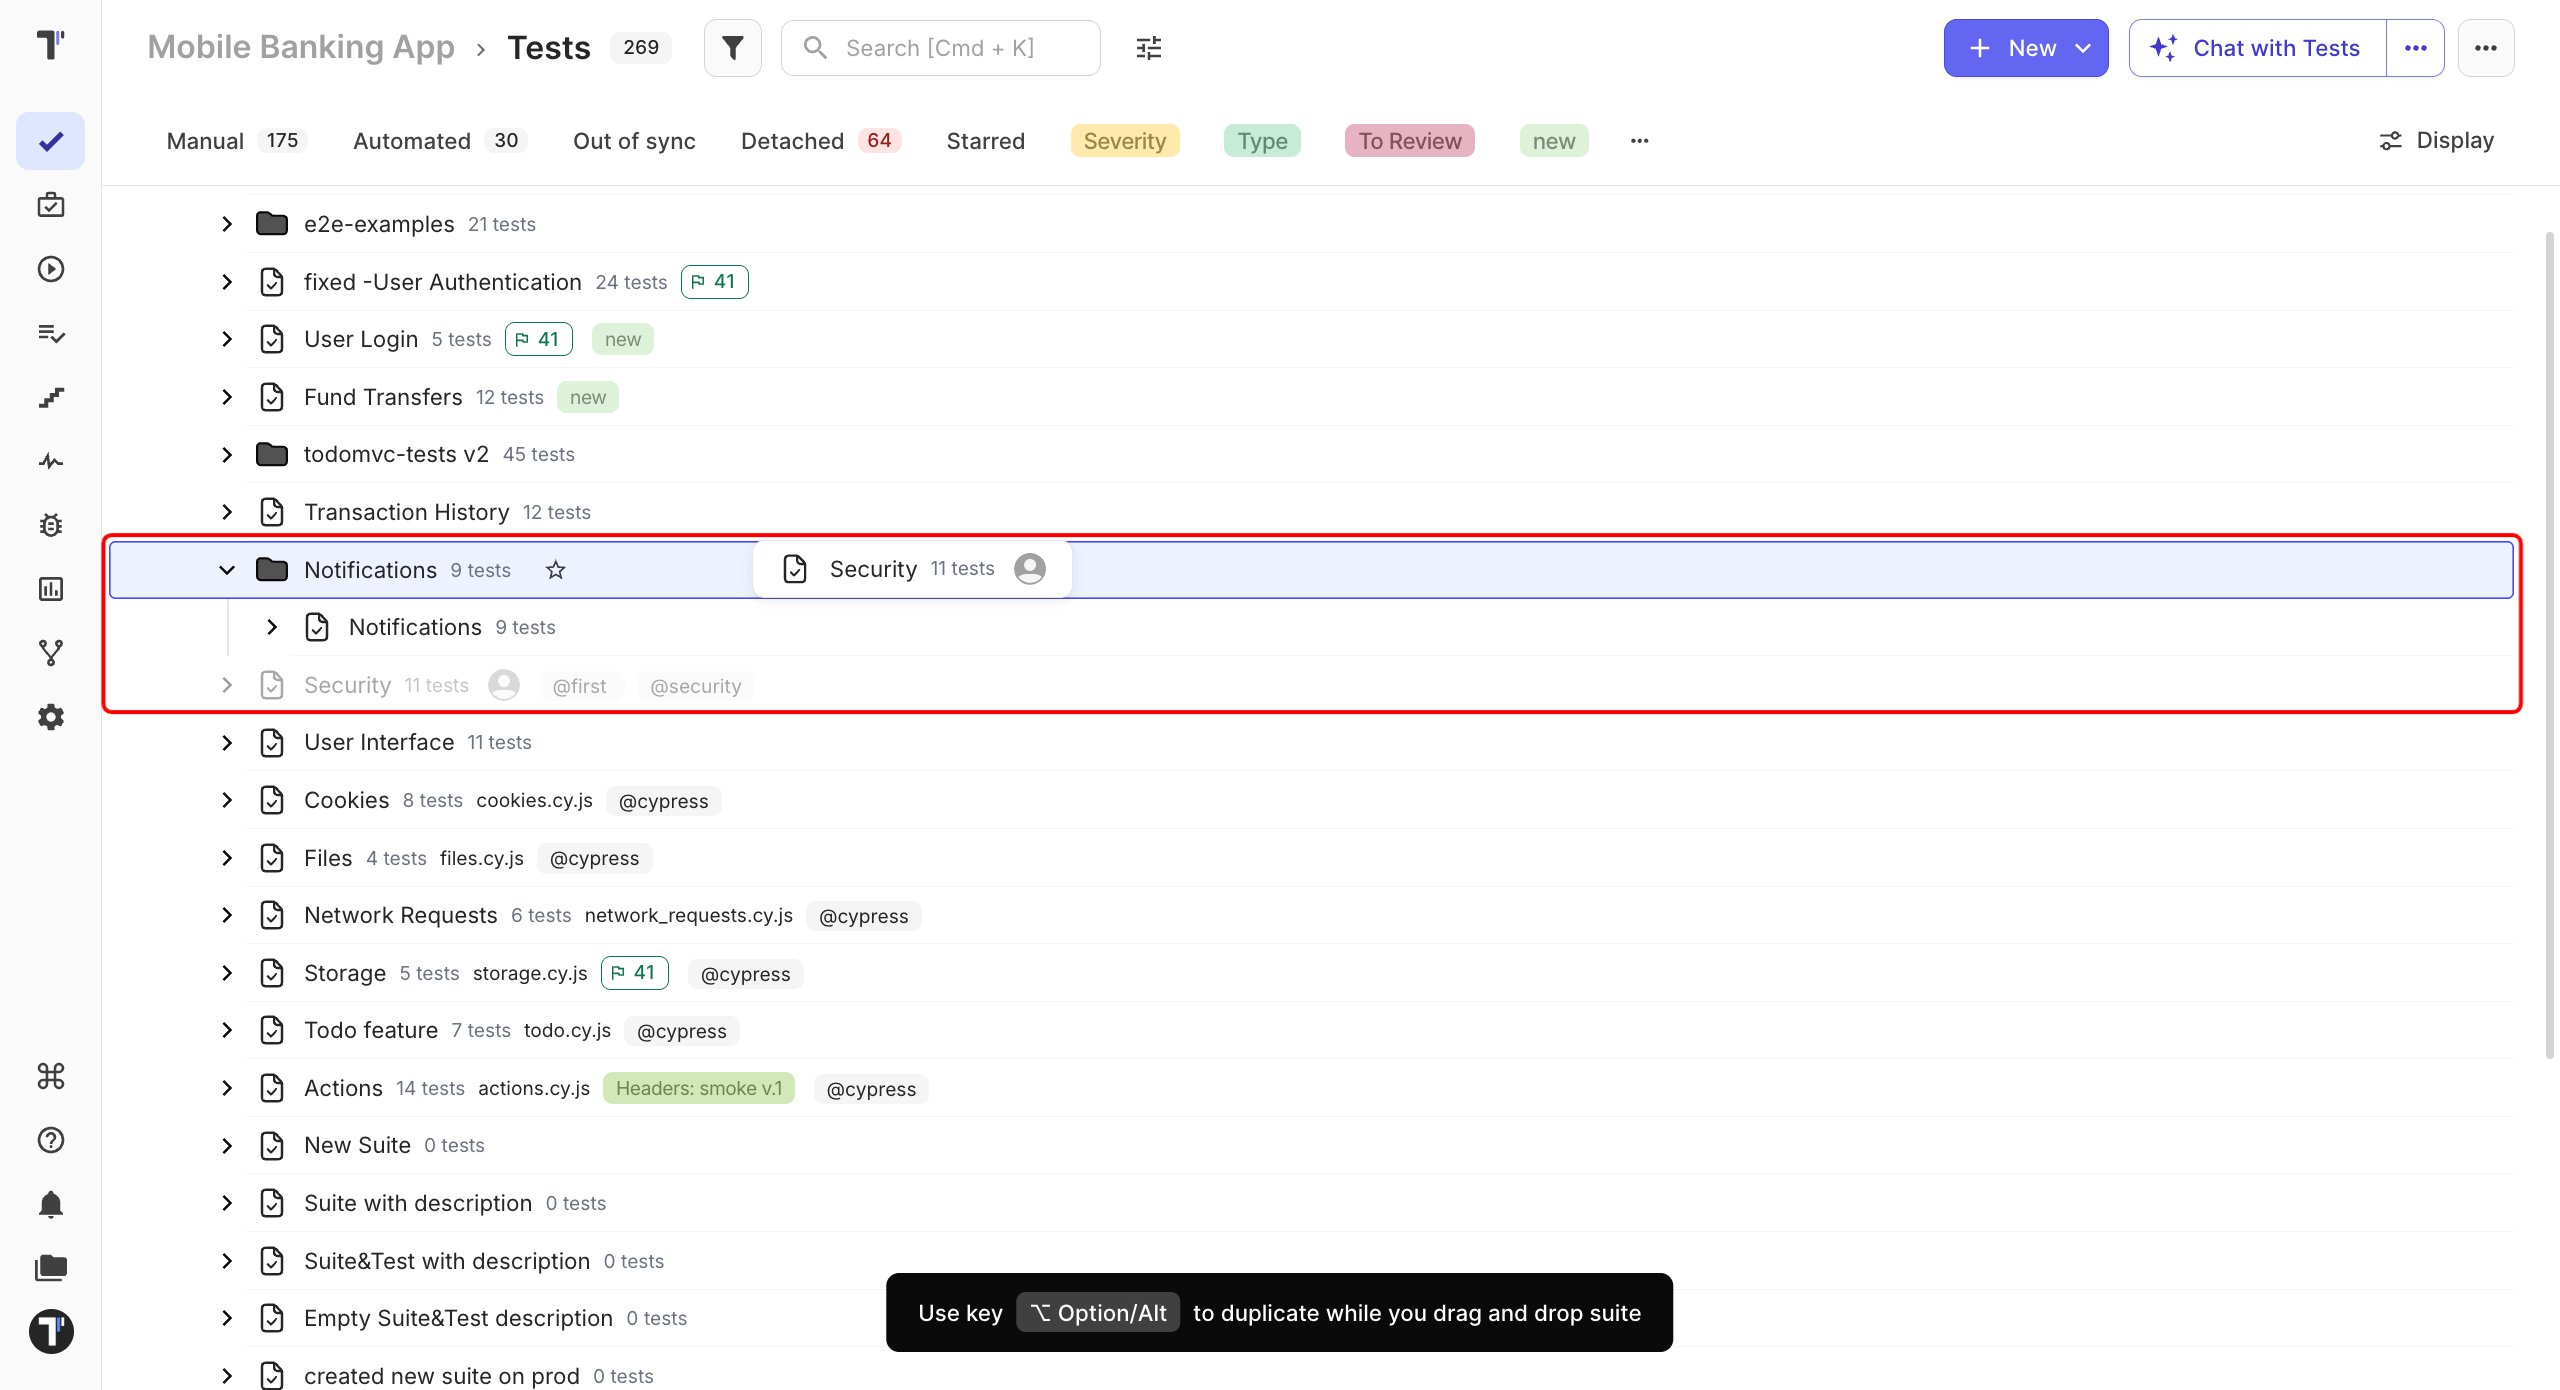The image size is (2560, 1390).
Task: Open the Display options
Action: [x=2436, y=141]
